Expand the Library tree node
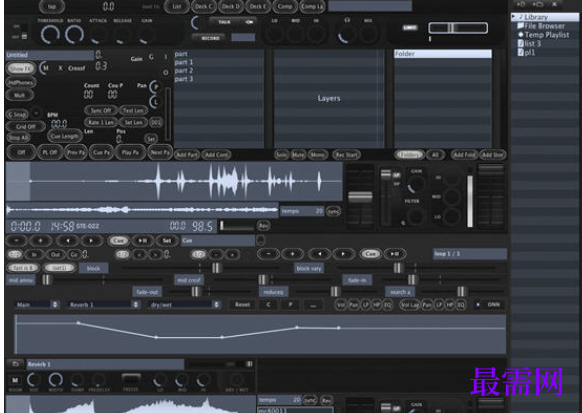582x413 pixels. click(514, 17)
